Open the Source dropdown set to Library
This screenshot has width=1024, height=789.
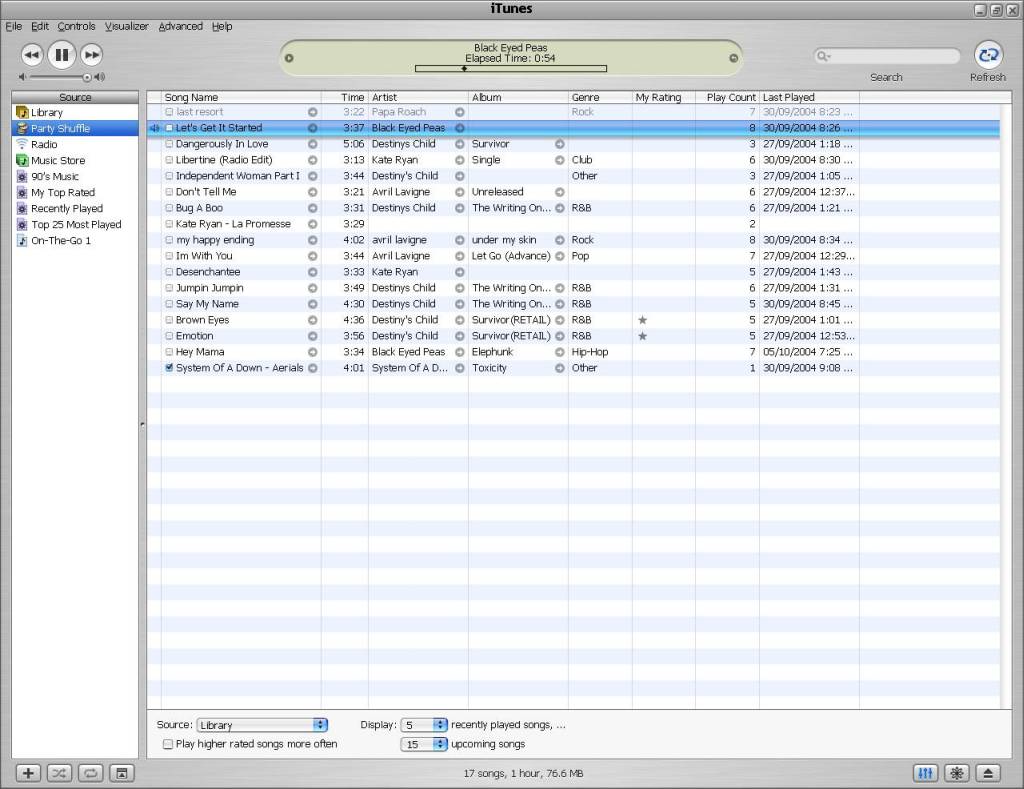coord(262,725)
